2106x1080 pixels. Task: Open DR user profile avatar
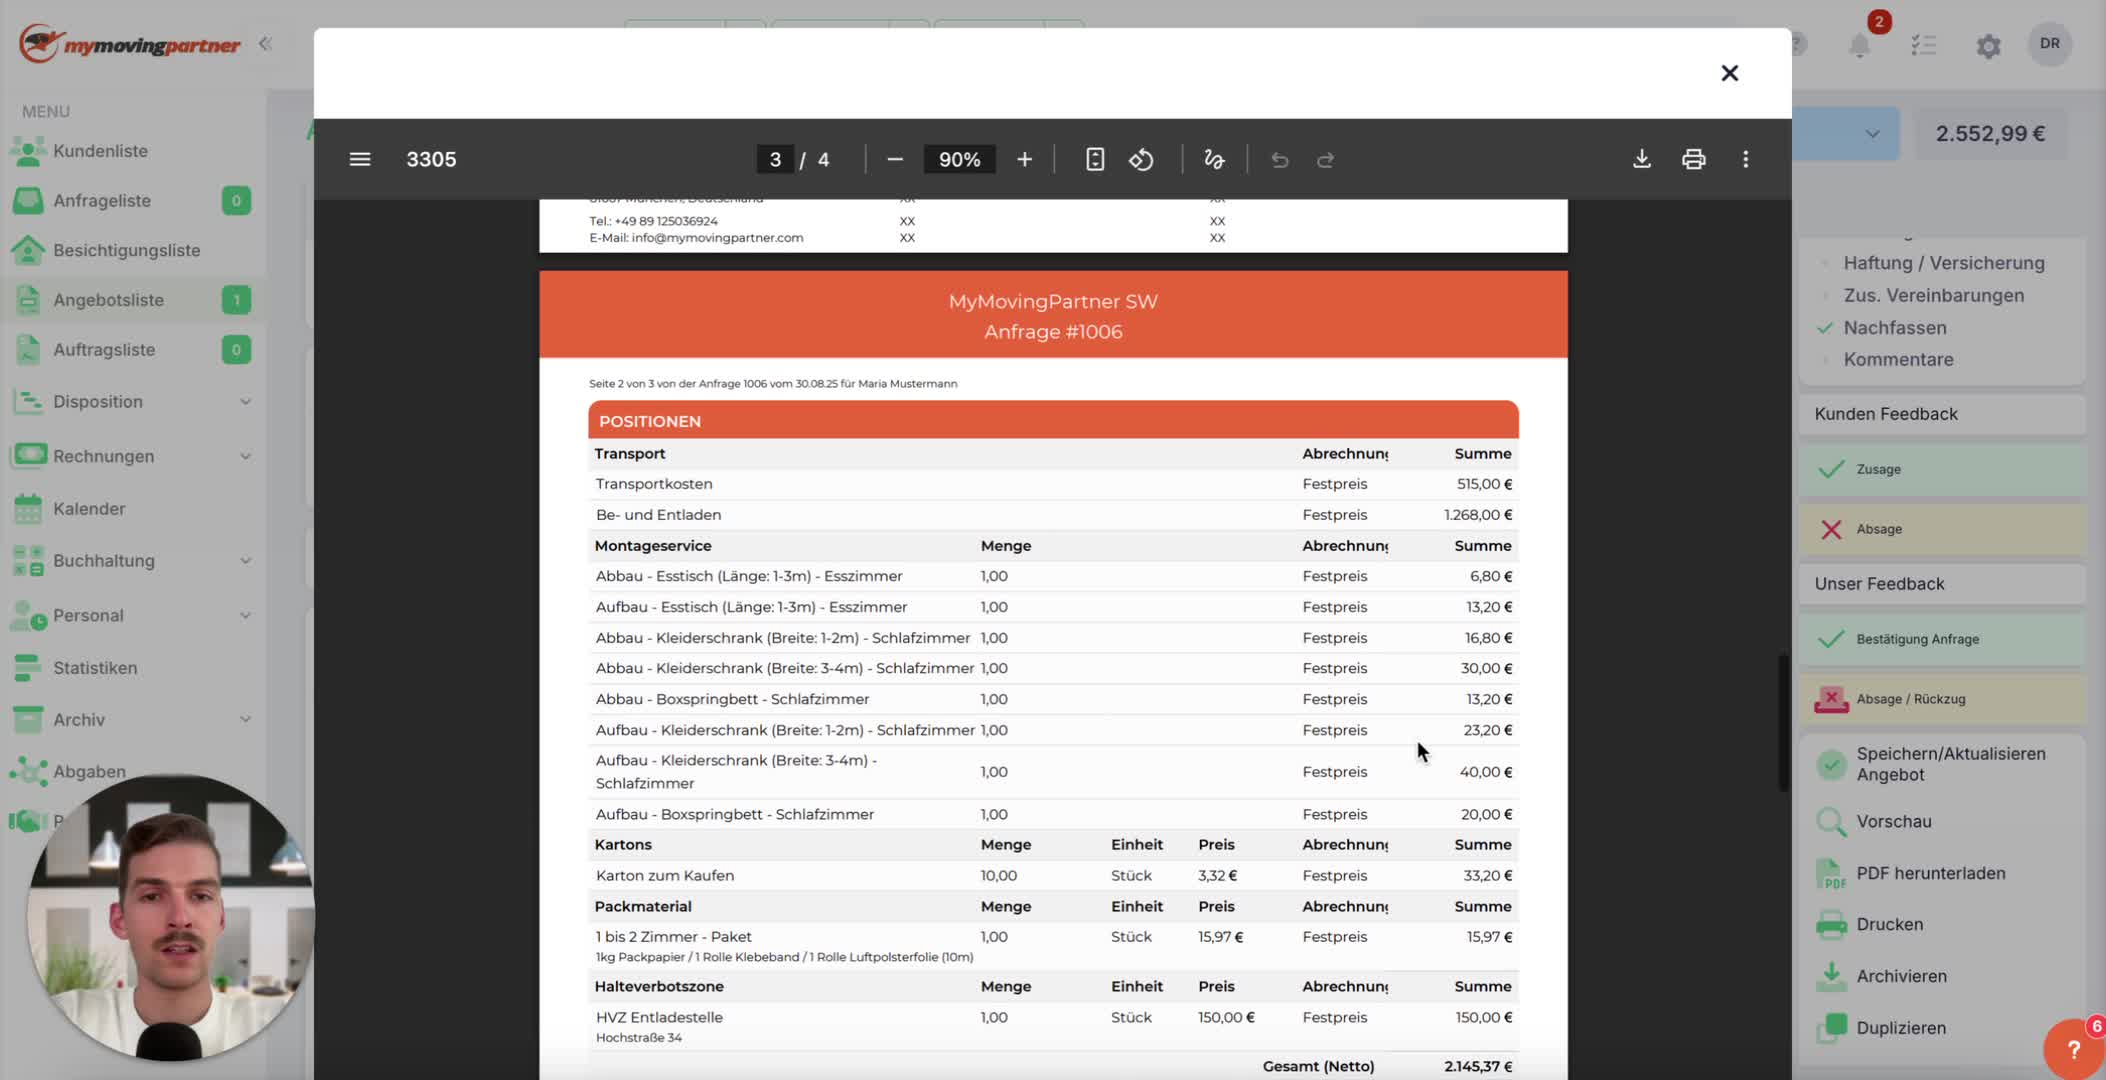point(2050,44)
